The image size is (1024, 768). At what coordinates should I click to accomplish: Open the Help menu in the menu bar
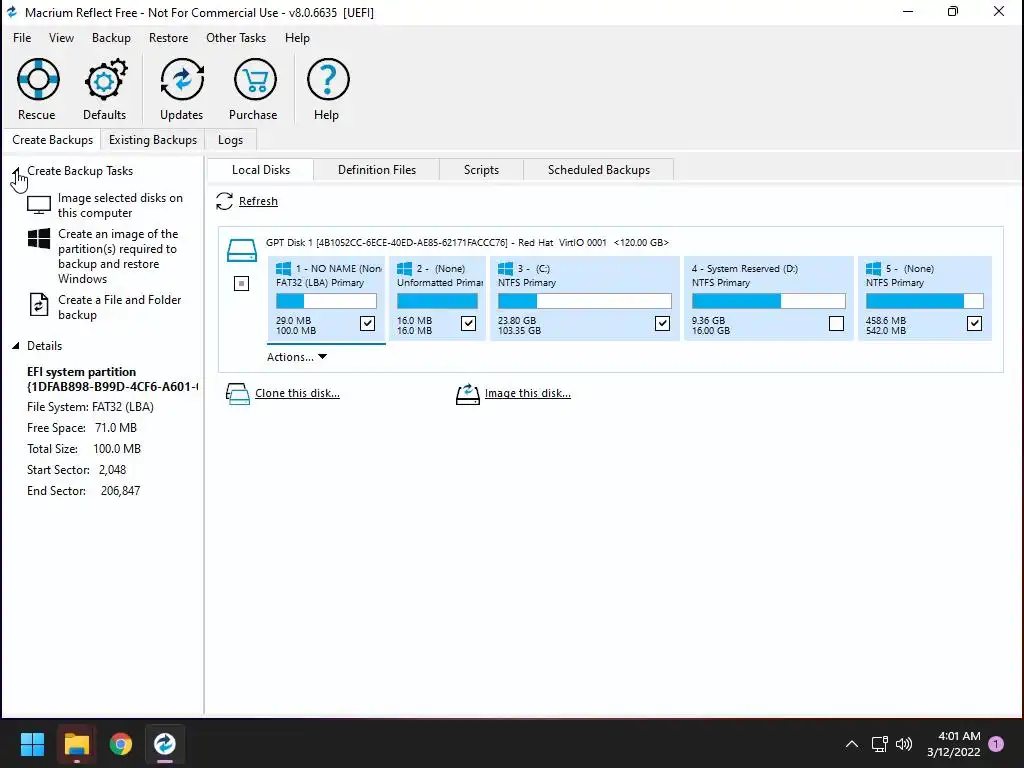(297, 38)
